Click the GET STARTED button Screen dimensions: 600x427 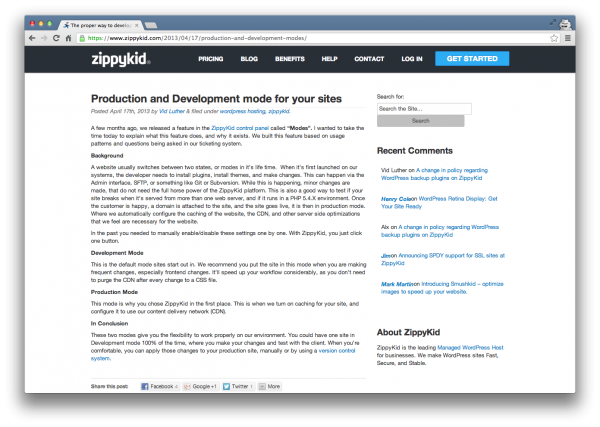pyautogui.click(x=472, y=59)
